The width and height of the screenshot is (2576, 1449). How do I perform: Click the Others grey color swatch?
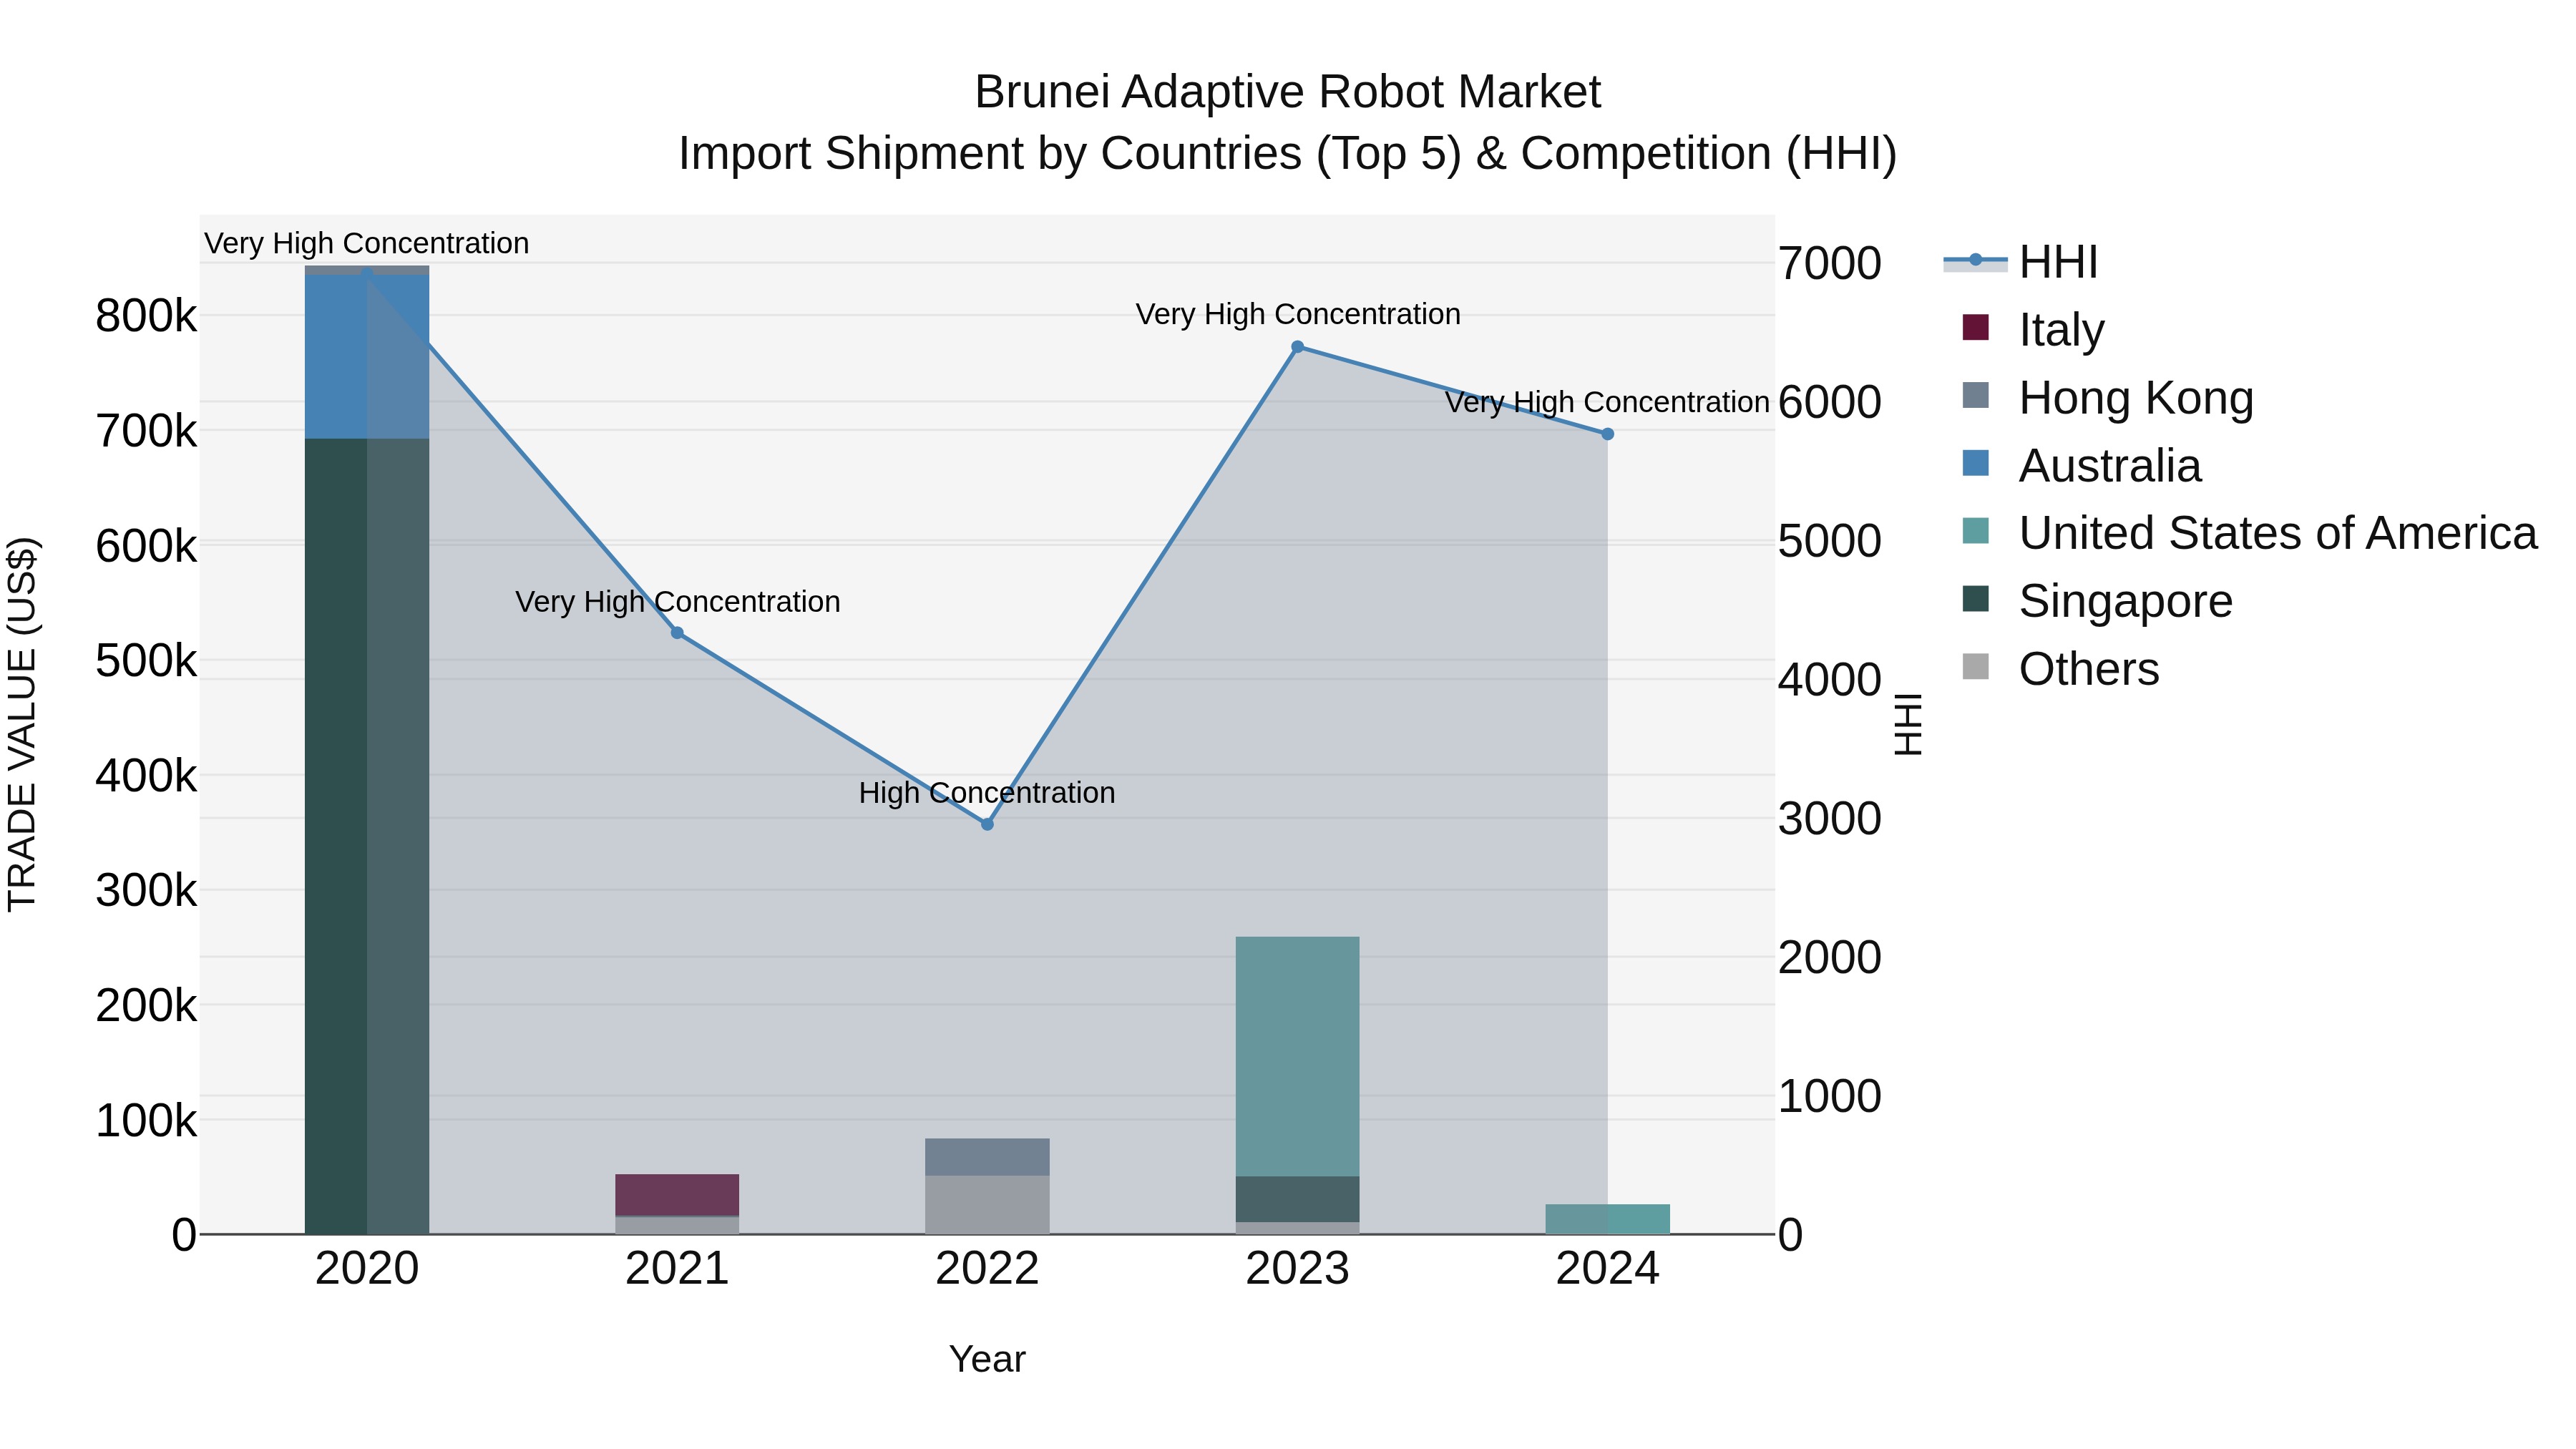point(1976,666)
